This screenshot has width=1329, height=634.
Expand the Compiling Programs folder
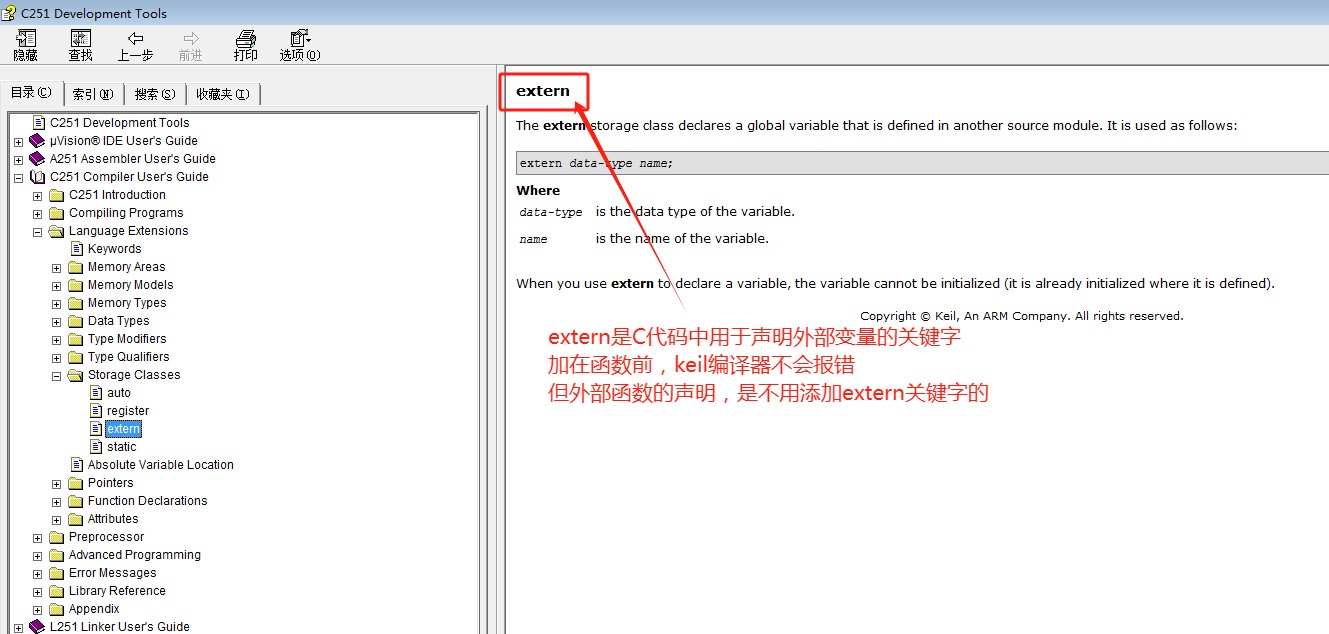point(38,213)
